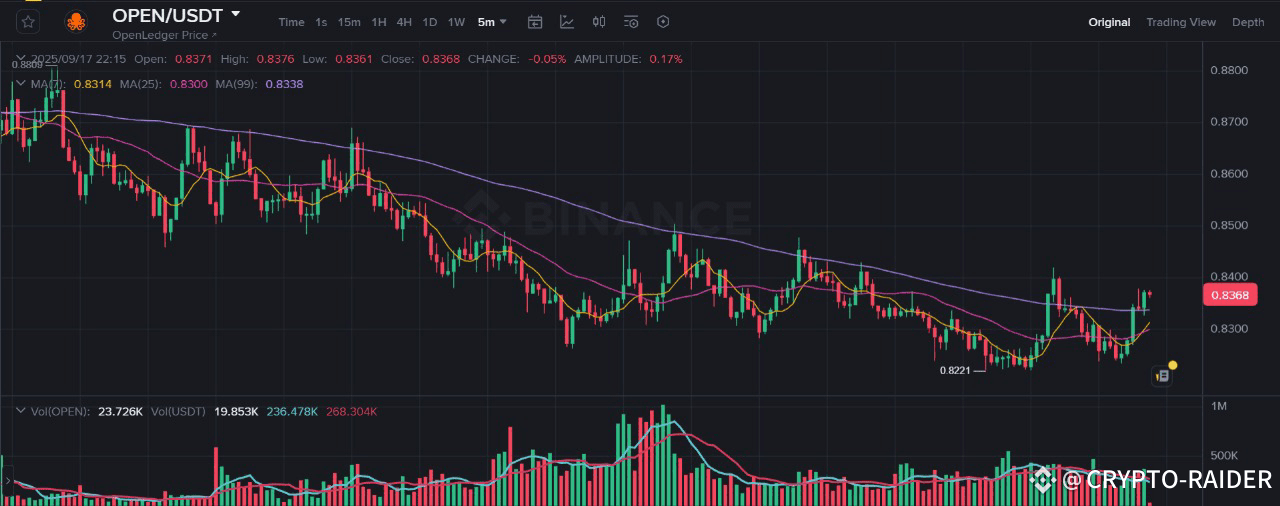Click the 0.8700 price axis label
Image resolution: width=1280 pixels, height=506 pixels.
(x=1229, y=122)
